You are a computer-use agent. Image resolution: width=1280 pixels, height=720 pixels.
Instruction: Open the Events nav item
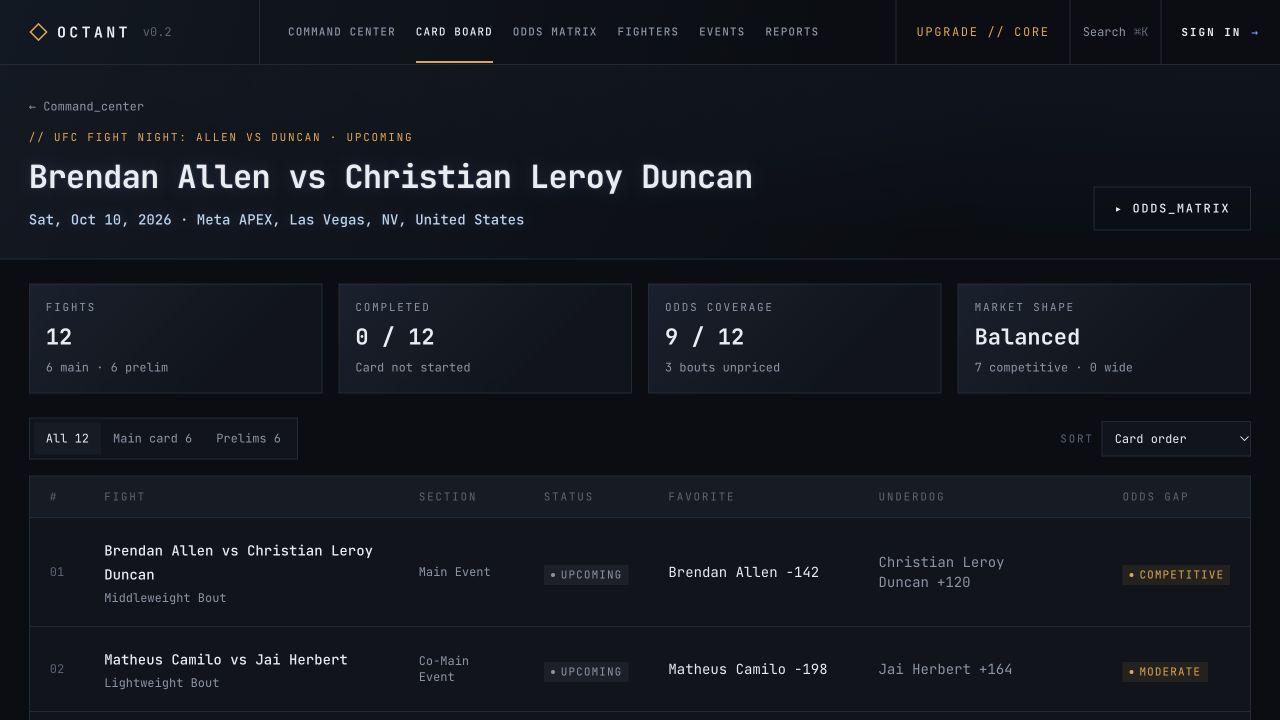(x=722, y=32)
